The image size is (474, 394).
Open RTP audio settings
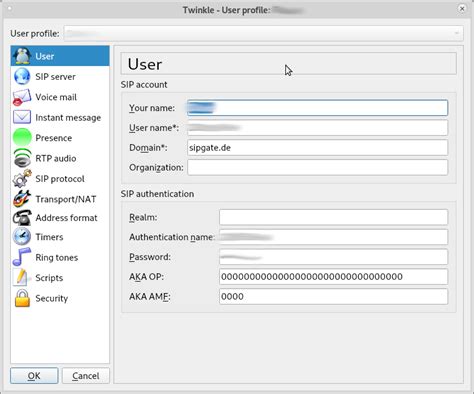[x=60, y=158]
